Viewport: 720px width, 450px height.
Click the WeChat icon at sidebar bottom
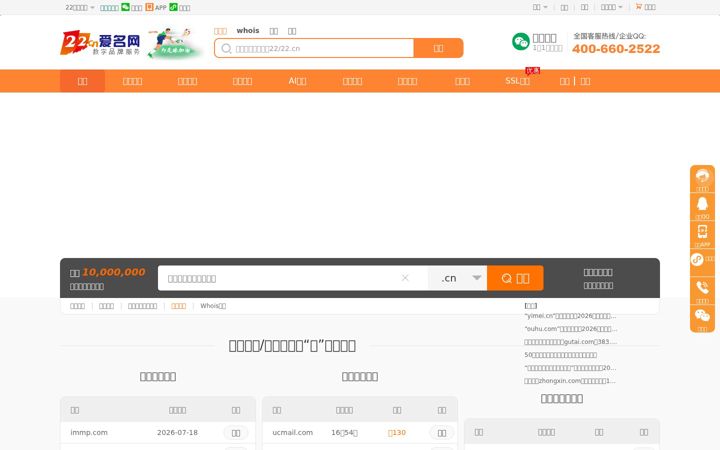(702, 315)
